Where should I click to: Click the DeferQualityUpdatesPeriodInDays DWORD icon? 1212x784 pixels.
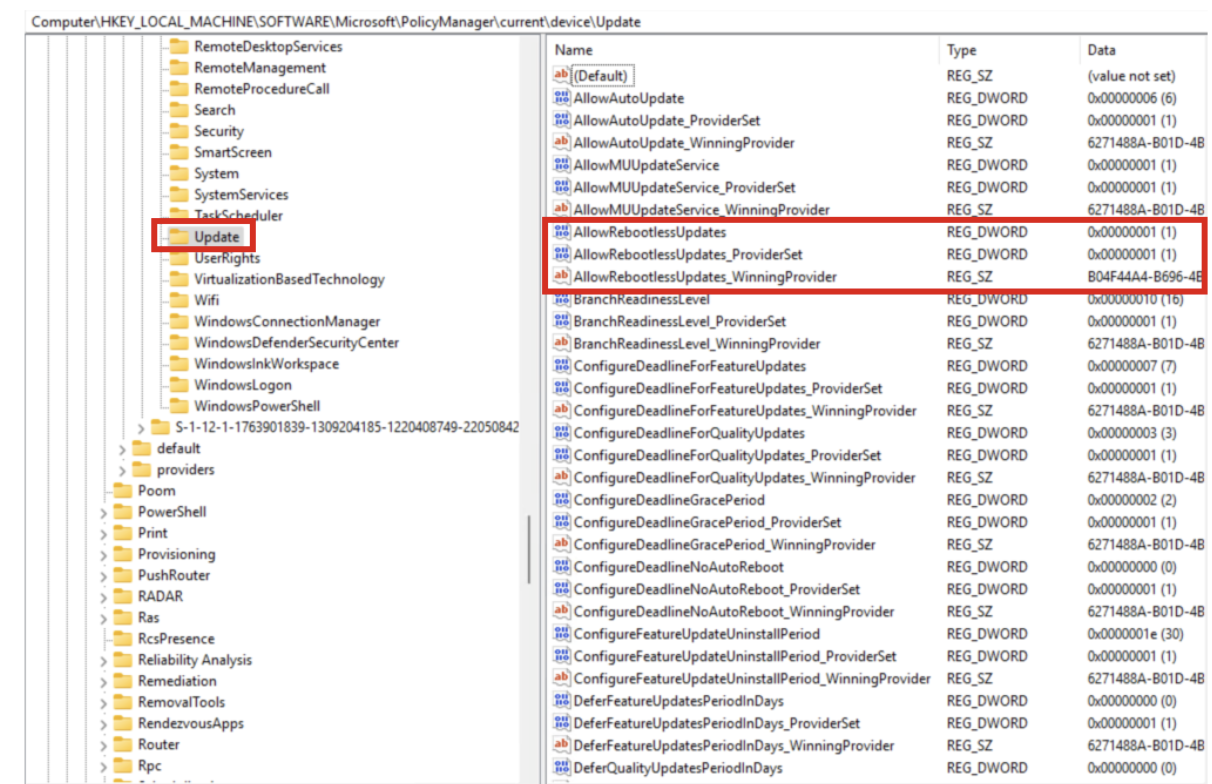click(x=562, y=768)
